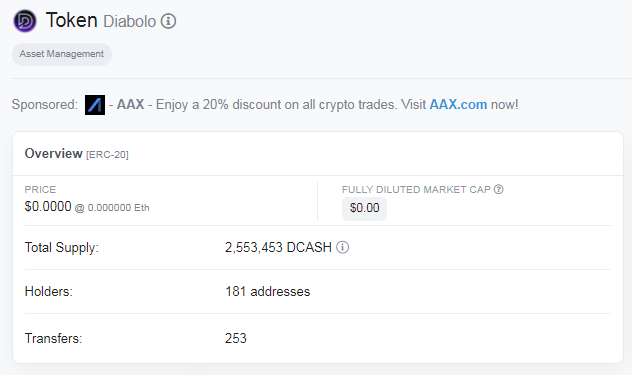Image resolution: width=632 pixels, height=375 pixels.
Task: Visit the AAX.com sponsored link
Action: 458,104
